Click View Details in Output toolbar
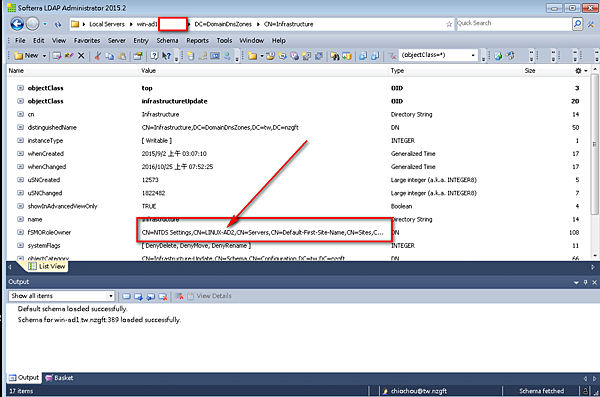 click(210, 296)
